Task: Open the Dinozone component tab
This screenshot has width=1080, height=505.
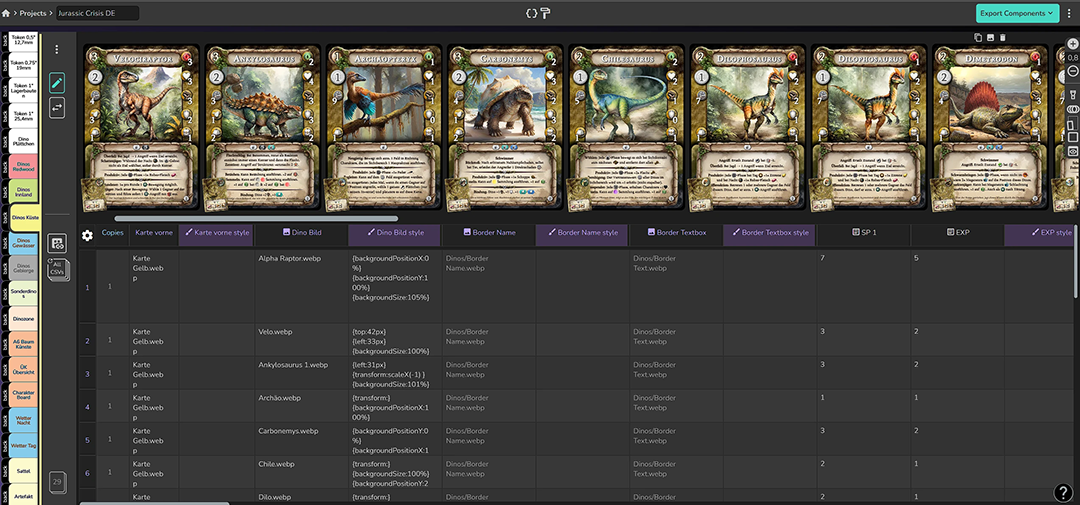Action: [x=23, y=320]
